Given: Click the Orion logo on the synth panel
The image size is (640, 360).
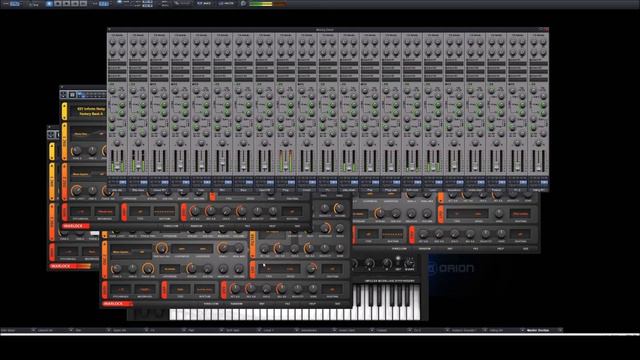Looking at the screenshot, I should (x=451, y=268).
